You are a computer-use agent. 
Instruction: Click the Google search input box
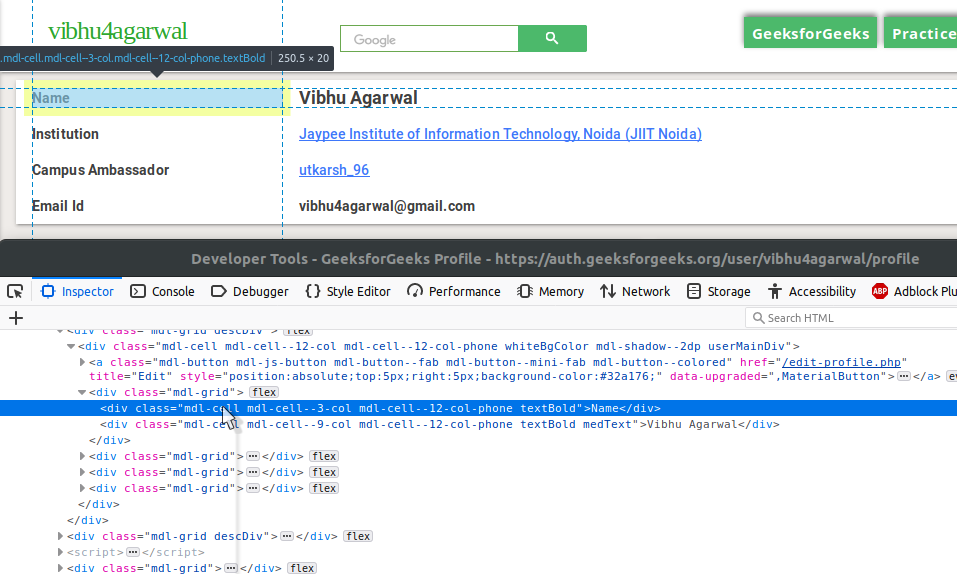[430, 38]
